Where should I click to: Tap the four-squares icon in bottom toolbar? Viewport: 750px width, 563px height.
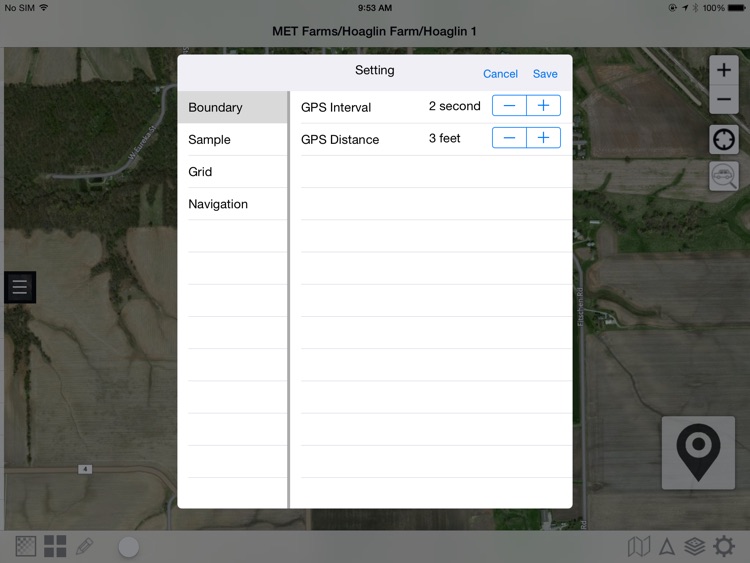point(55,546)
